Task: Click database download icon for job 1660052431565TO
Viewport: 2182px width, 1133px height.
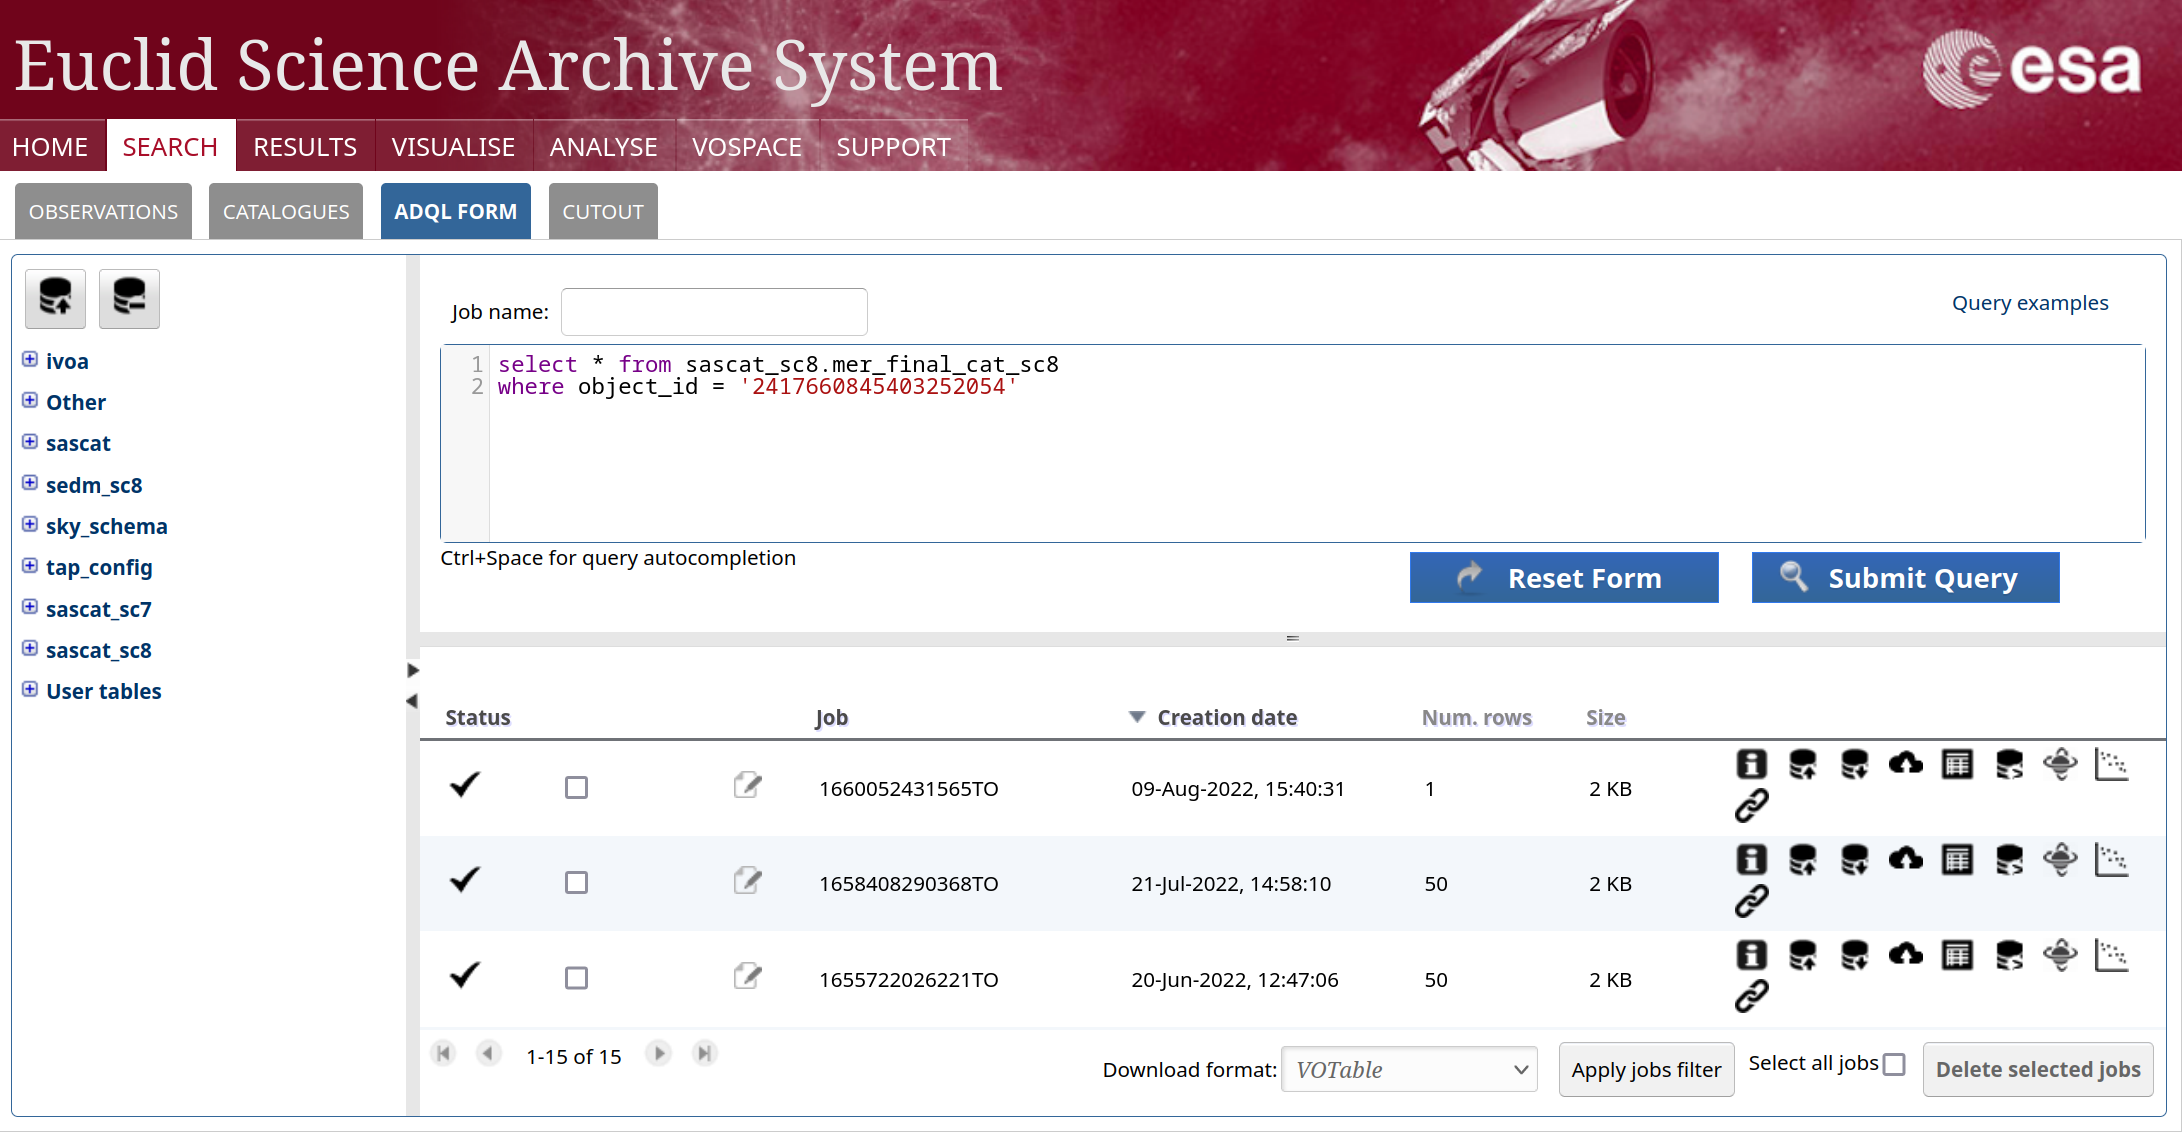Action: 1854,764
